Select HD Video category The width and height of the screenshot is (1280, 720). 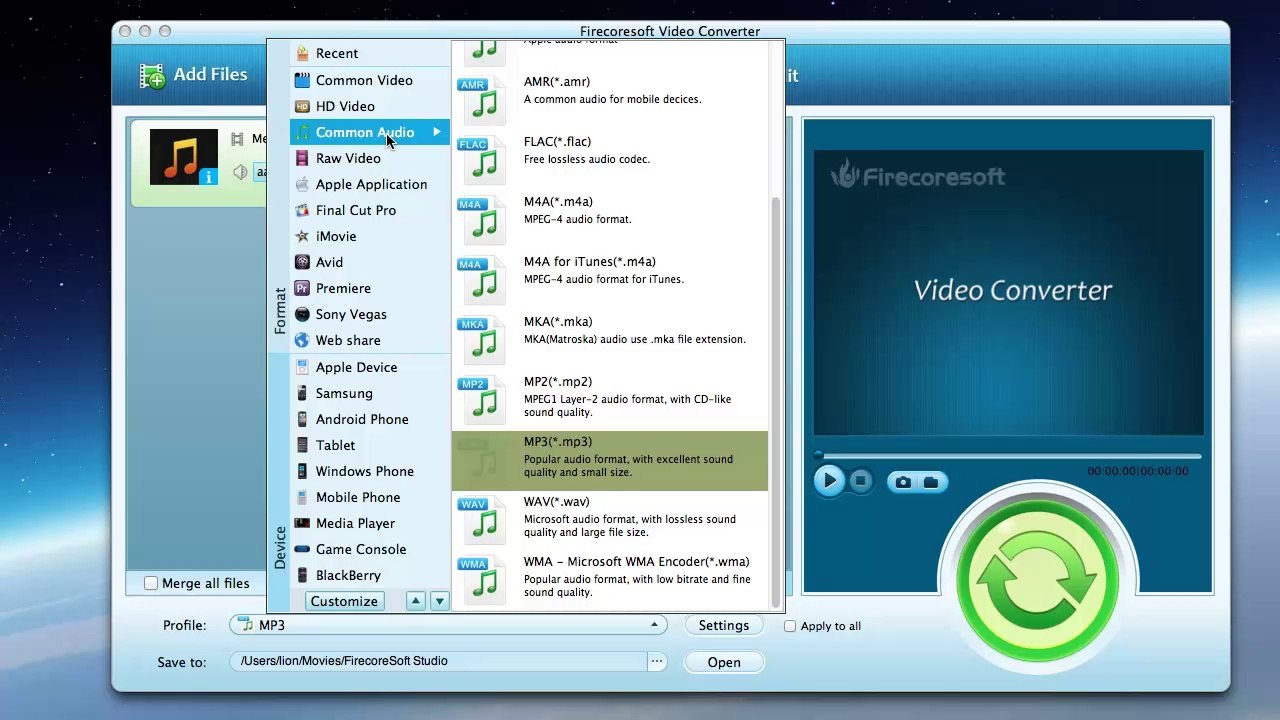point(370,106)
